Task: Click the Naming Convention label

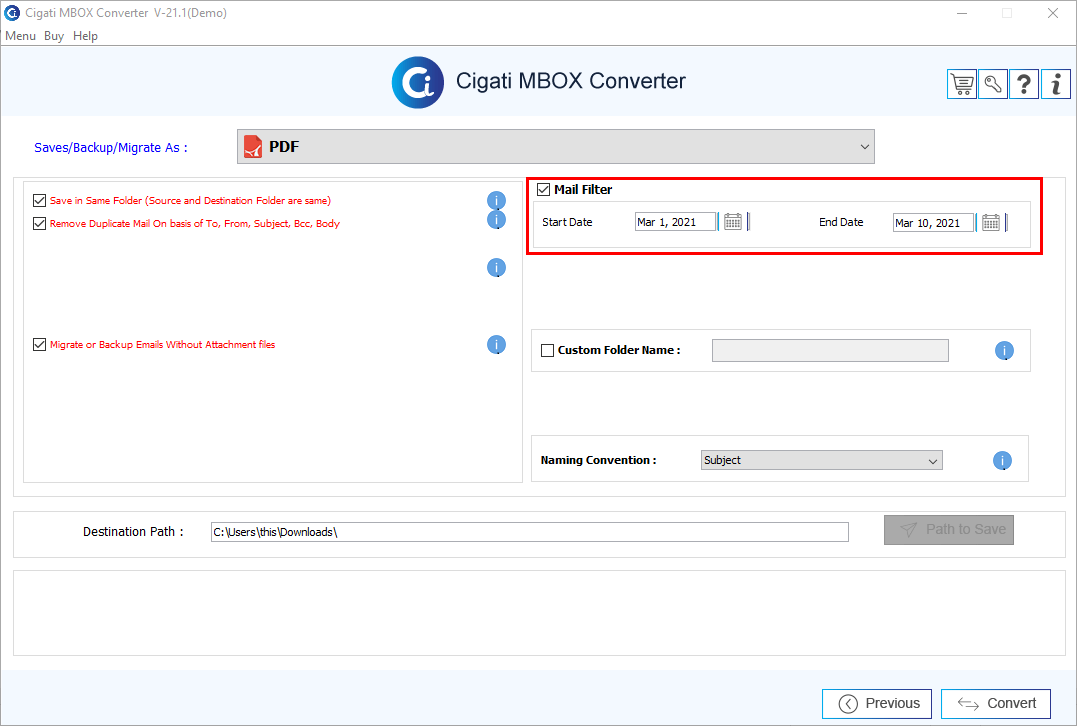Action: pyautogui.click(x=598, y=460)
